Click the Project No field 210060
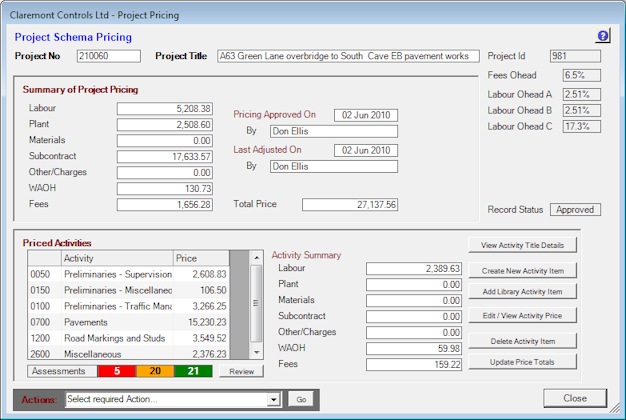Viewport: 626px width, 420px height. click(x=109, y=56)
